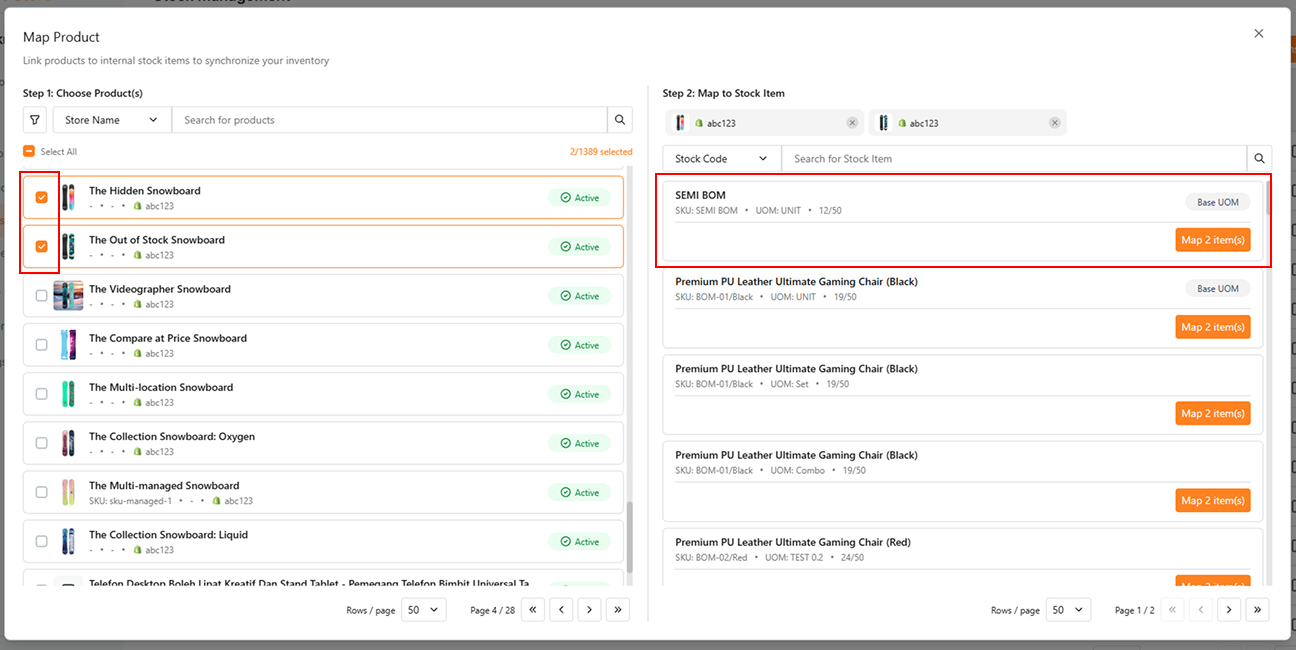Click The Videographer Snowboard product thumbnail
The height and width of the screenshot is (650, 1296).
click(68, 295)
